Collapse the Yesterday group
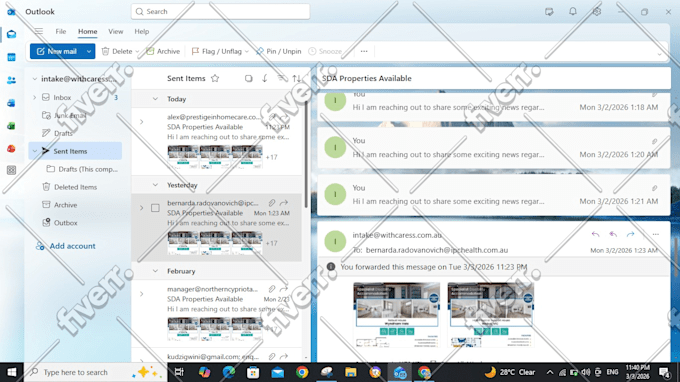680x382 pixels. [x=155, y=185]
